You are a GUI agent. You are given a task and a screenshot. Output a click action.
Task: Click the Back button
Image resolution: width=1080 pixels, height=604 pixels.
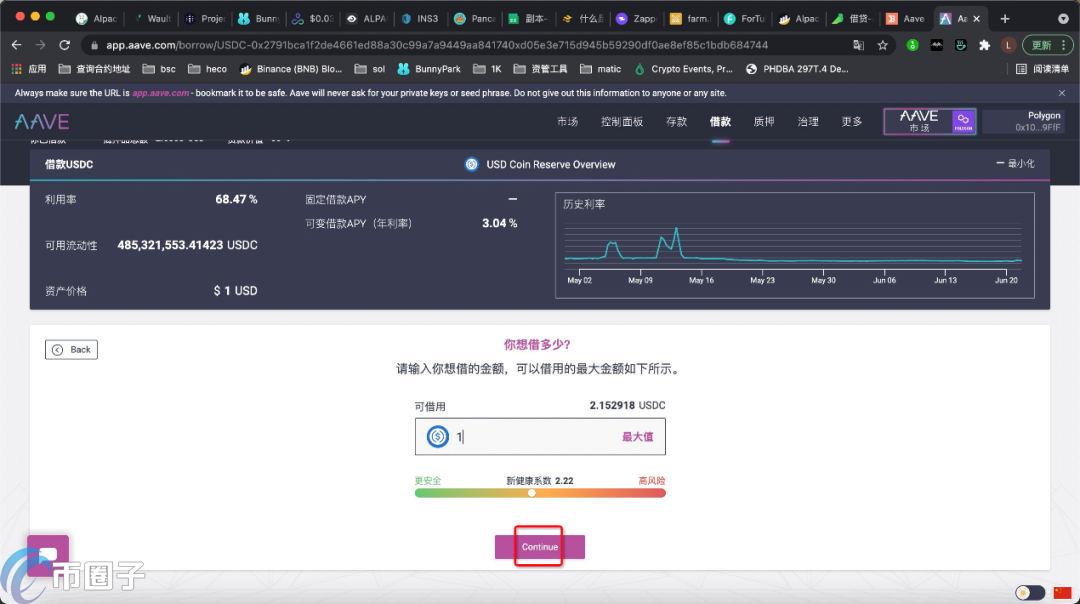click(x=72, y=350)
